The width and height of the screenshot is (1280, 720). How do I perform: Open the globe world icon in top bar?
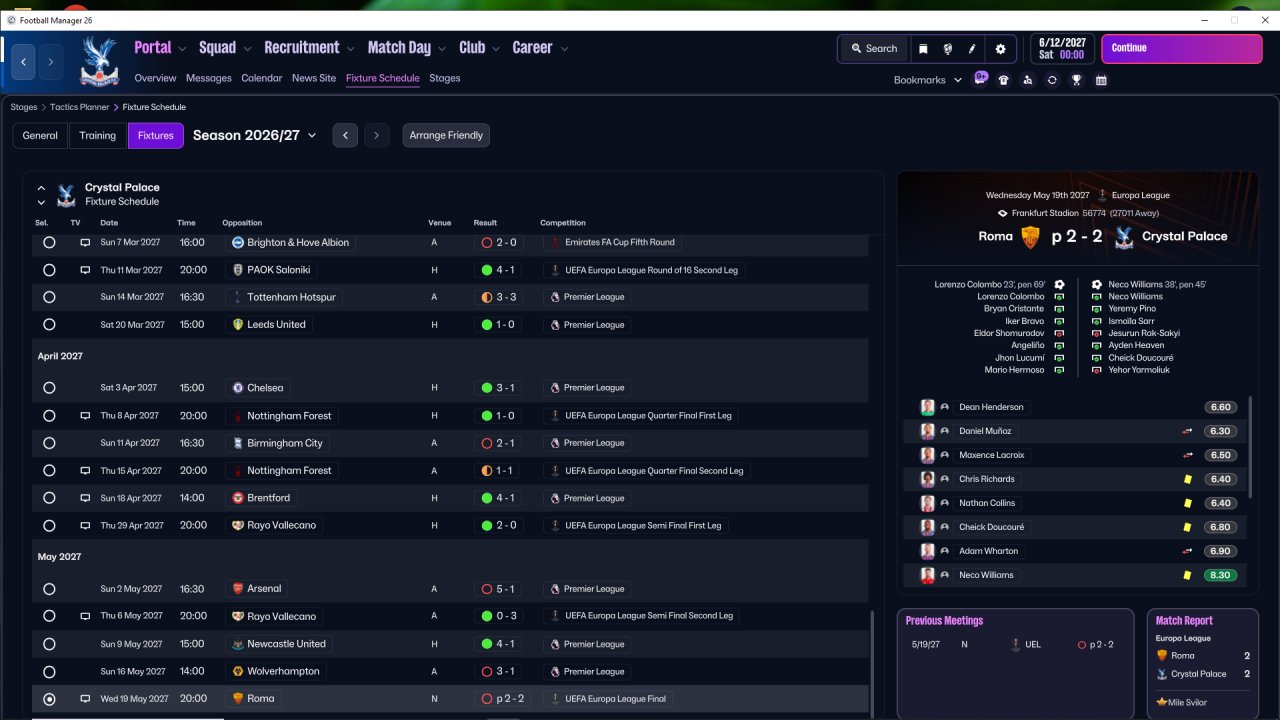pyautogui.click(x=947, y=48)
